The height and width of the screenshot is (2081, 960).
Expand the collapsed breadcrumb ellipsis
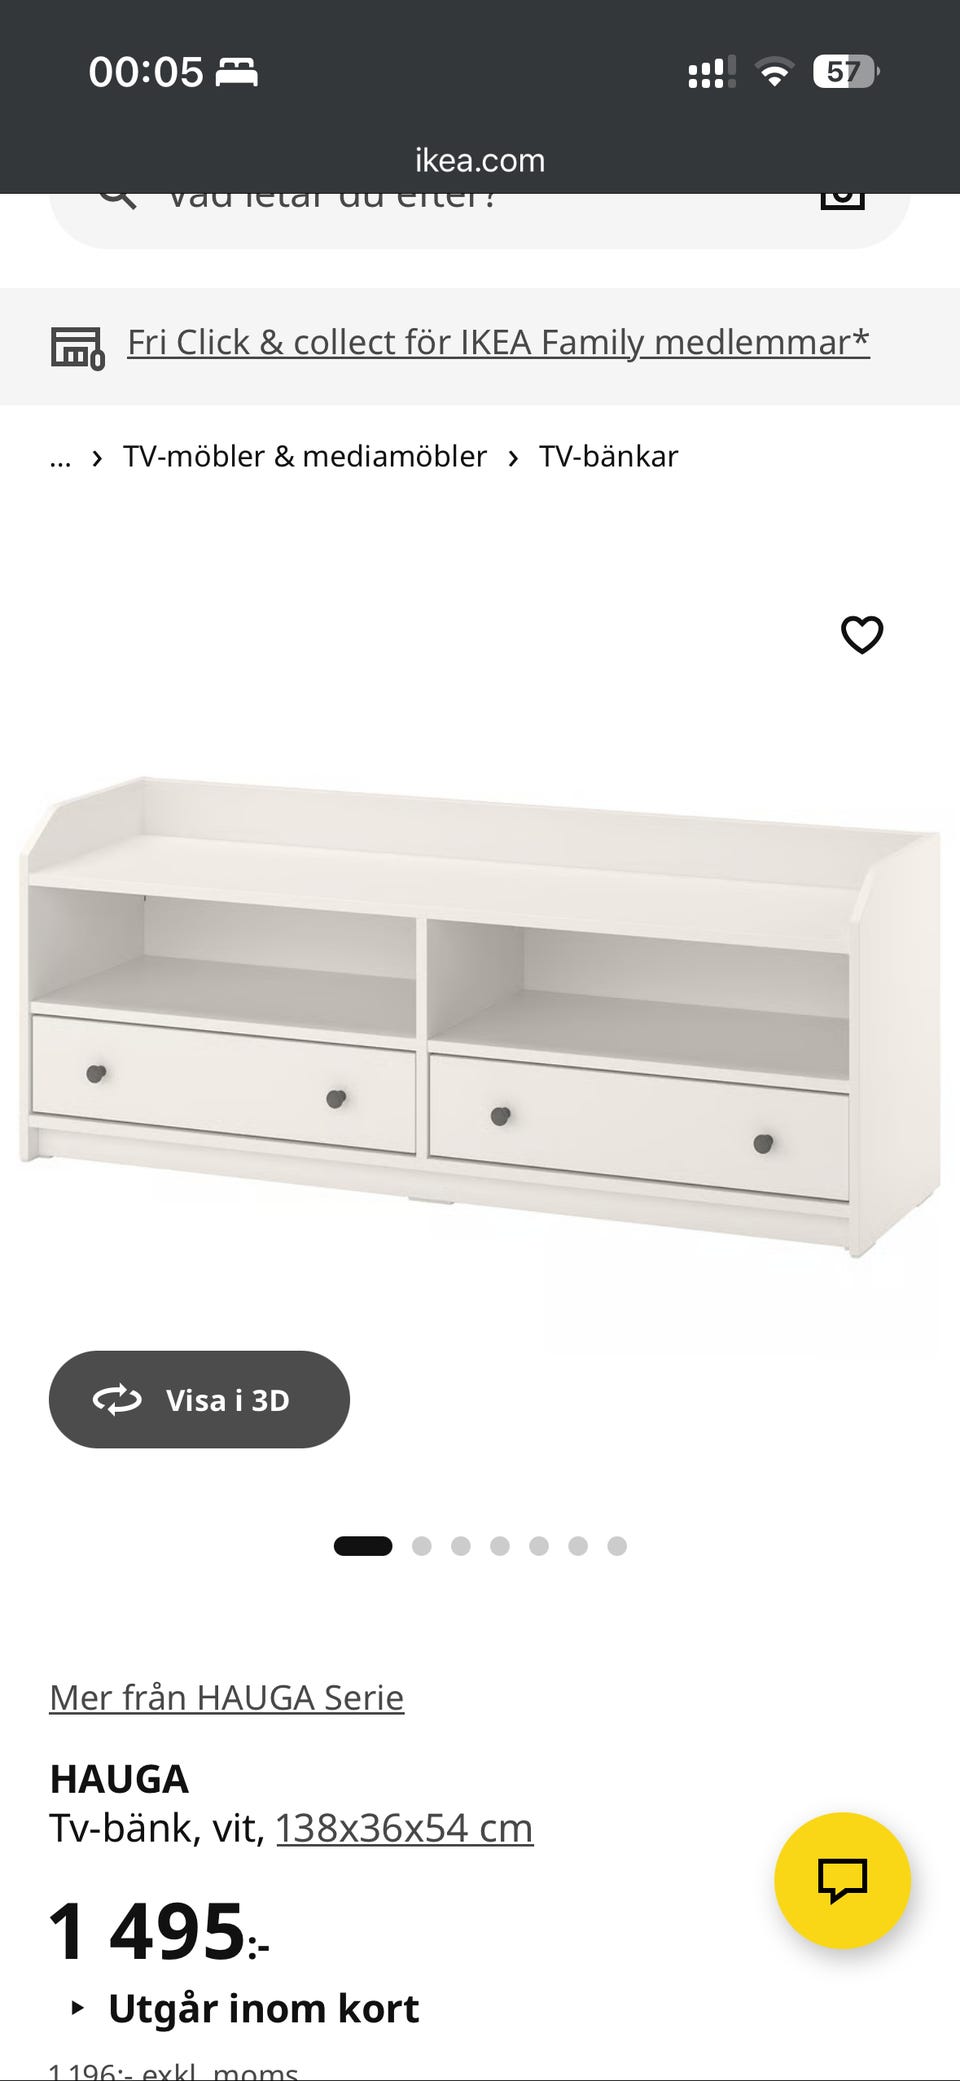coord(60,457)
